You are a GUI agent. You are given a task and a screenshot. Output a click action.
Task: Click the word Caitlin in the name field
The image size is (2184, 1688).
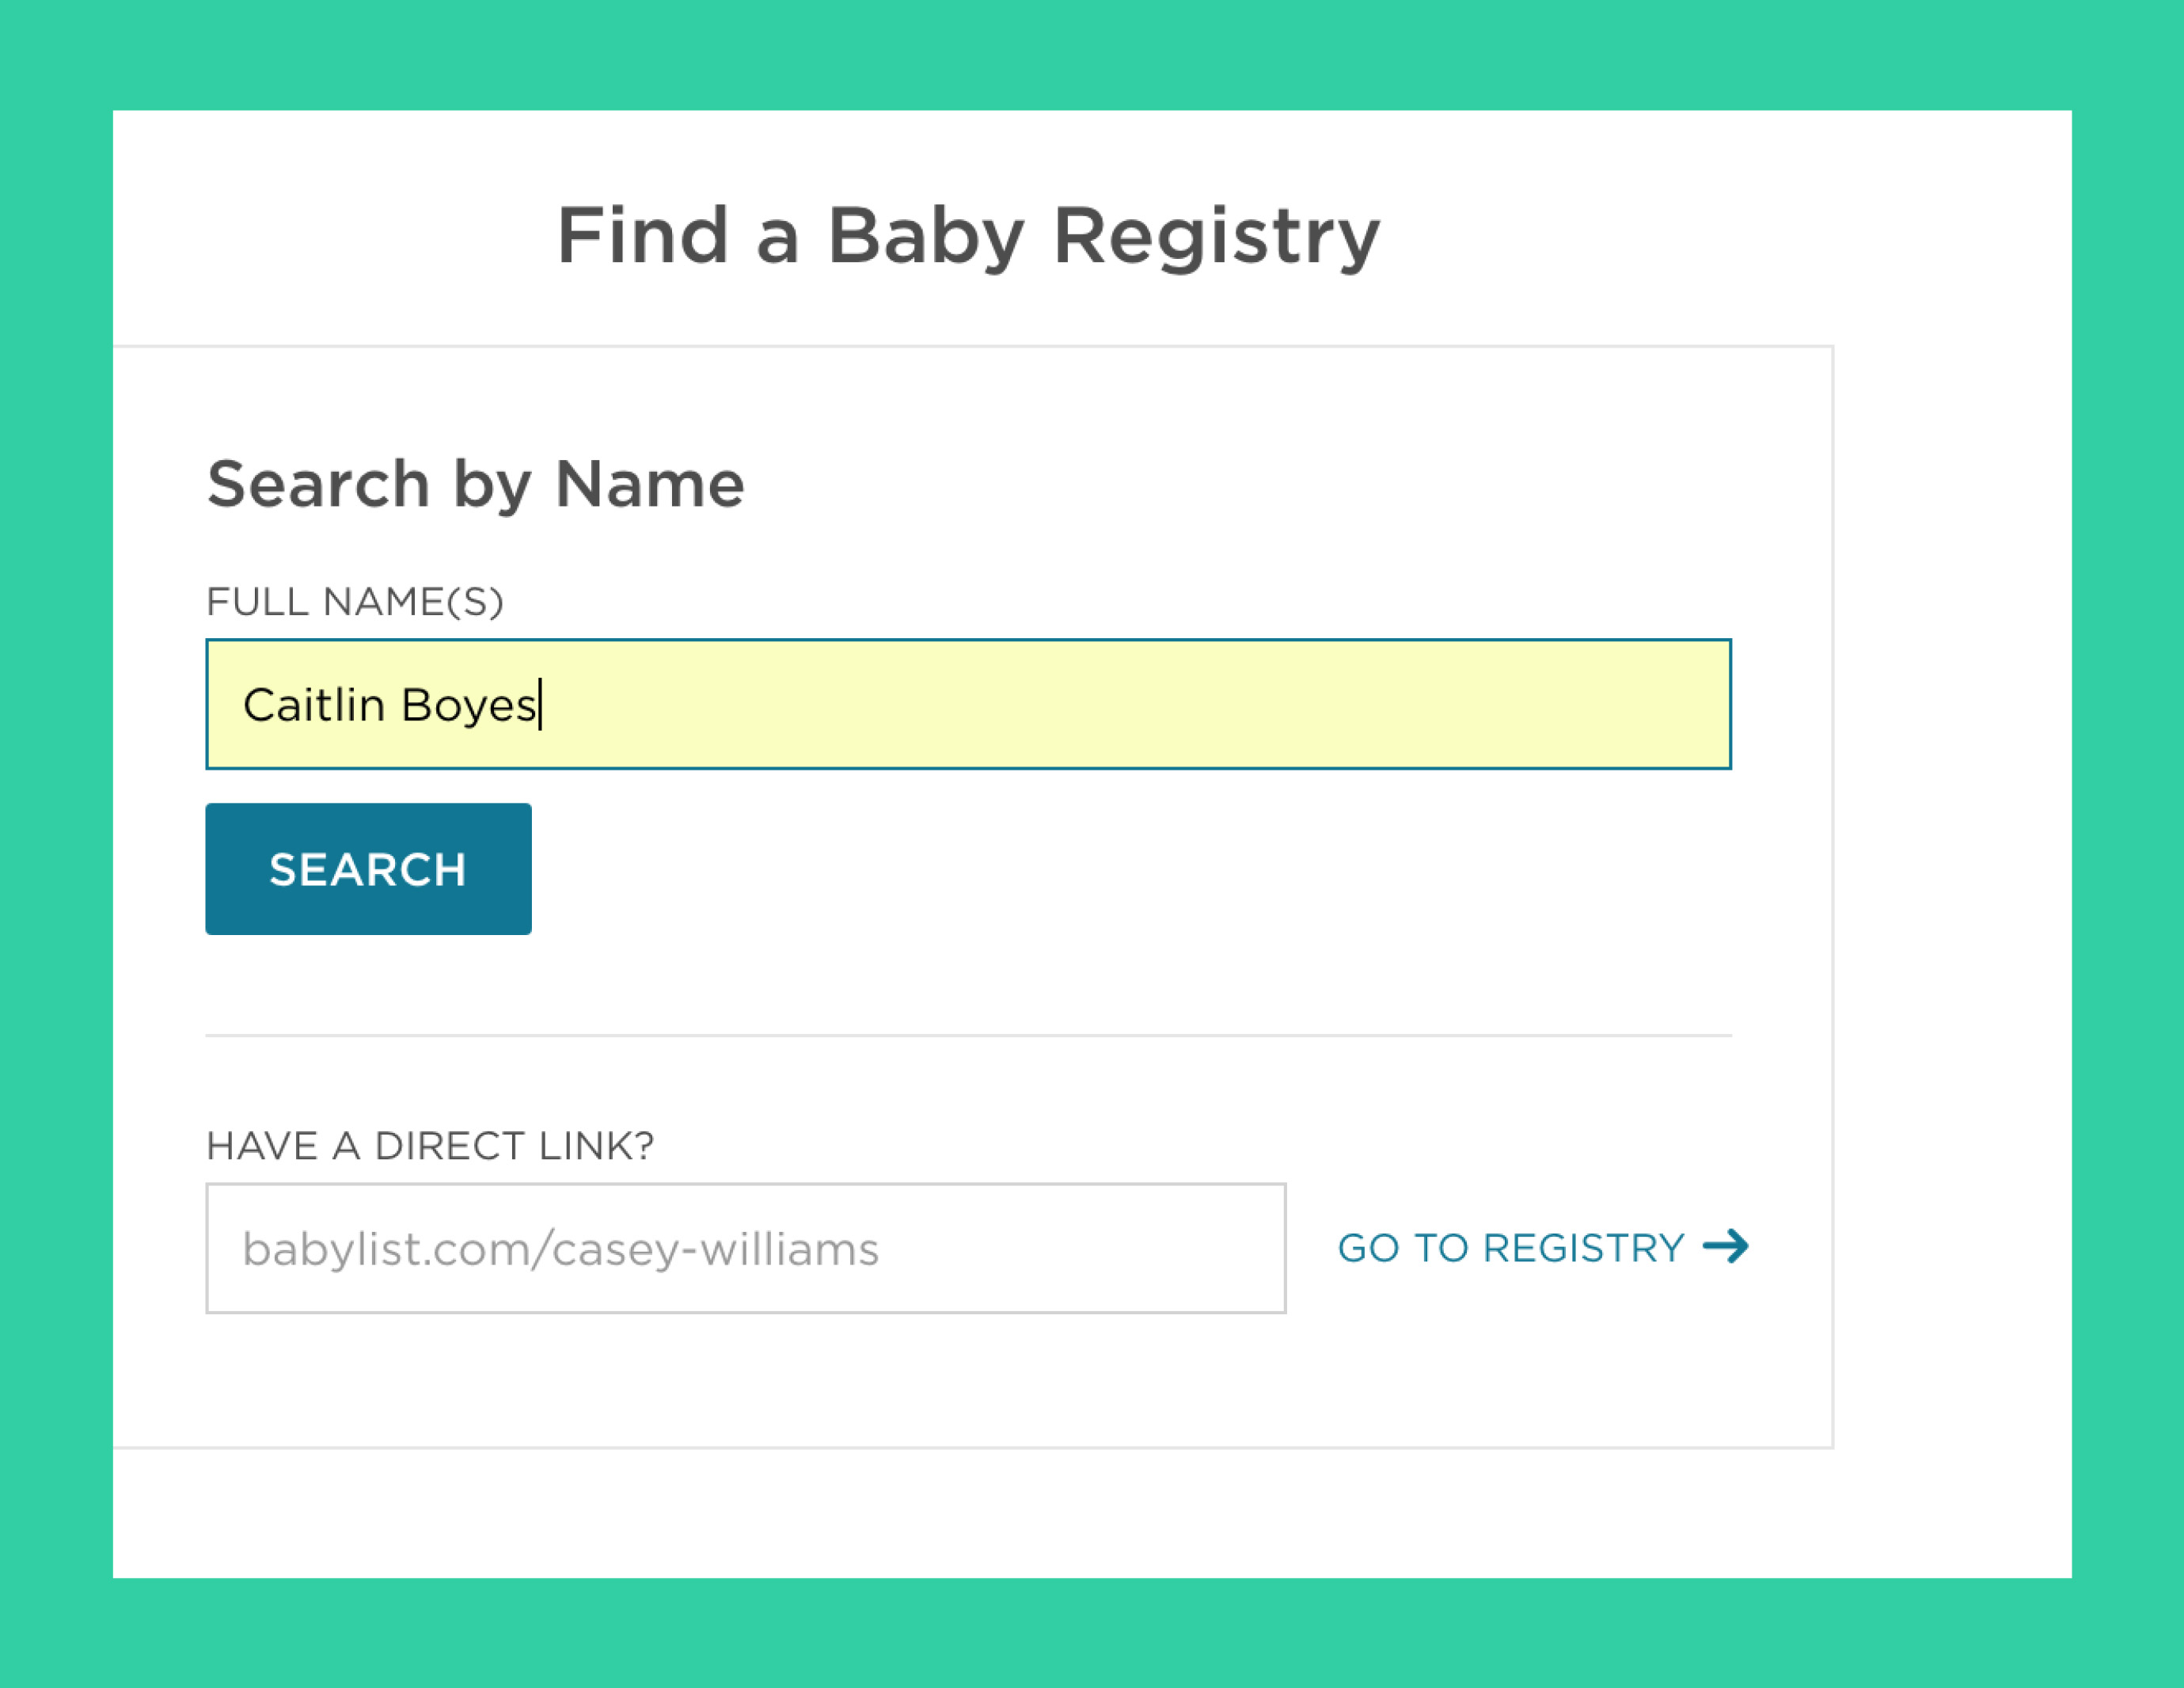coord(314,705)
